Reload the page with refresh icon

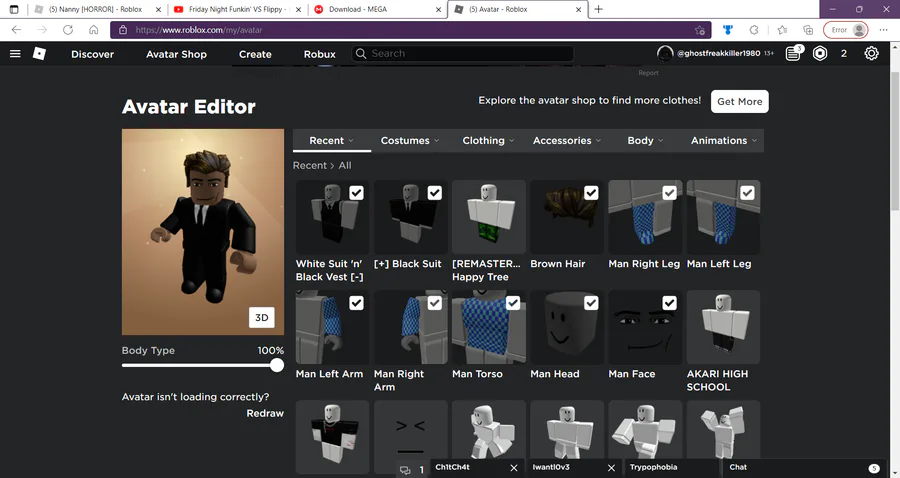pos(68,30)
